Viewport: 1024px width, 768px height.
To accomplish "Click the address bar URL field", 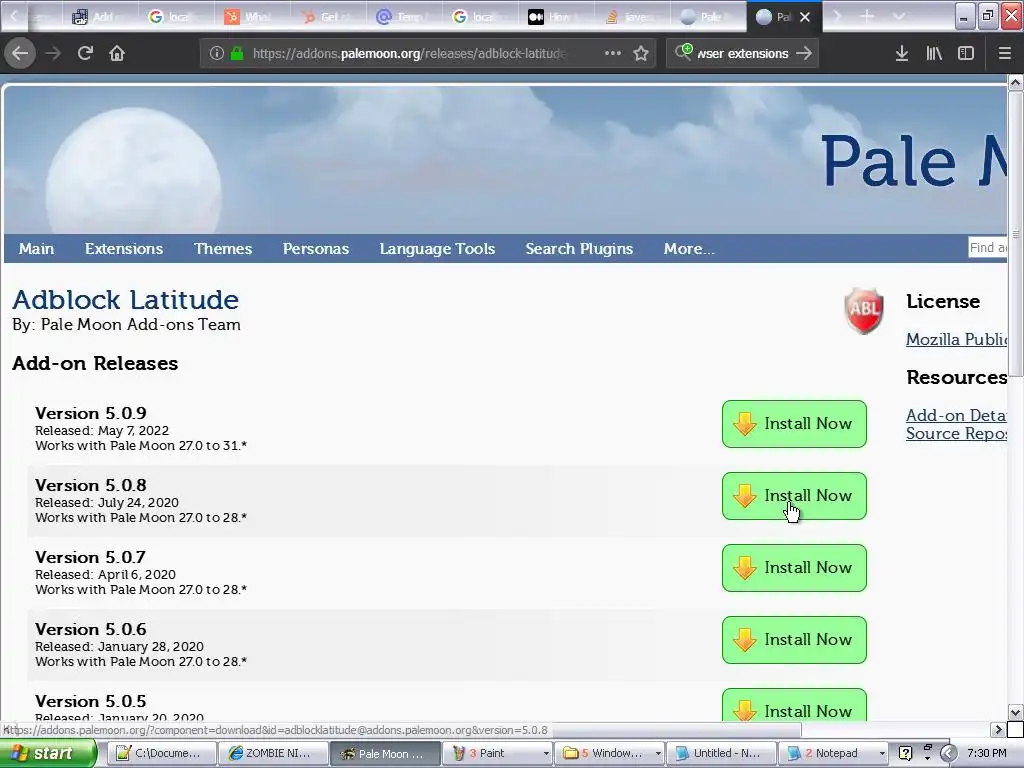I will click(x=408, y=54).
